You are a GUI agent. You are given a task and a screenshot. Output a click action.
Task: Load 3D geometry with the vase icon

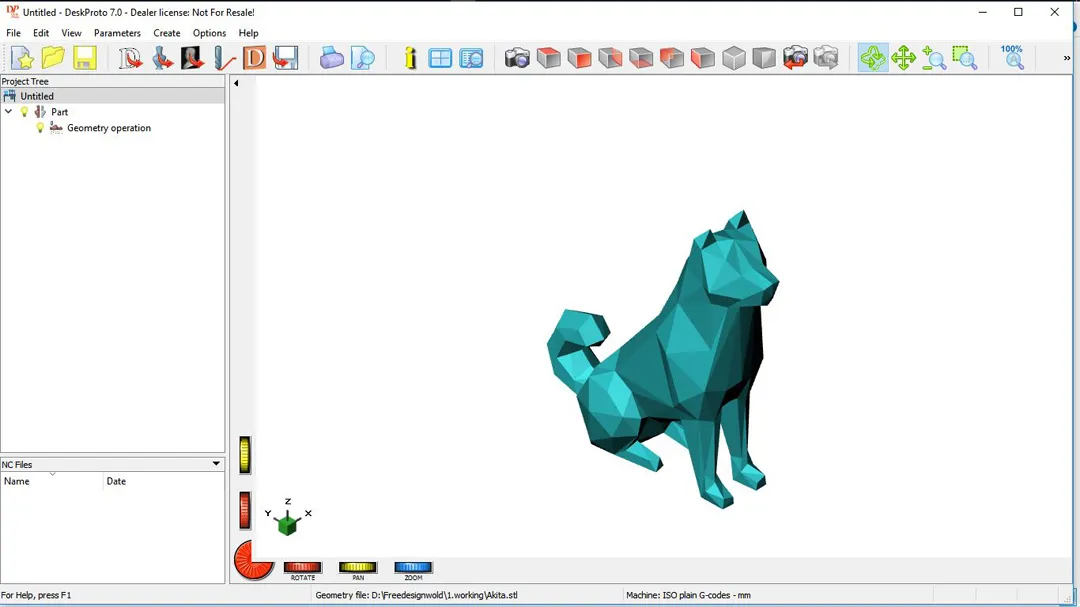[162, 58]
